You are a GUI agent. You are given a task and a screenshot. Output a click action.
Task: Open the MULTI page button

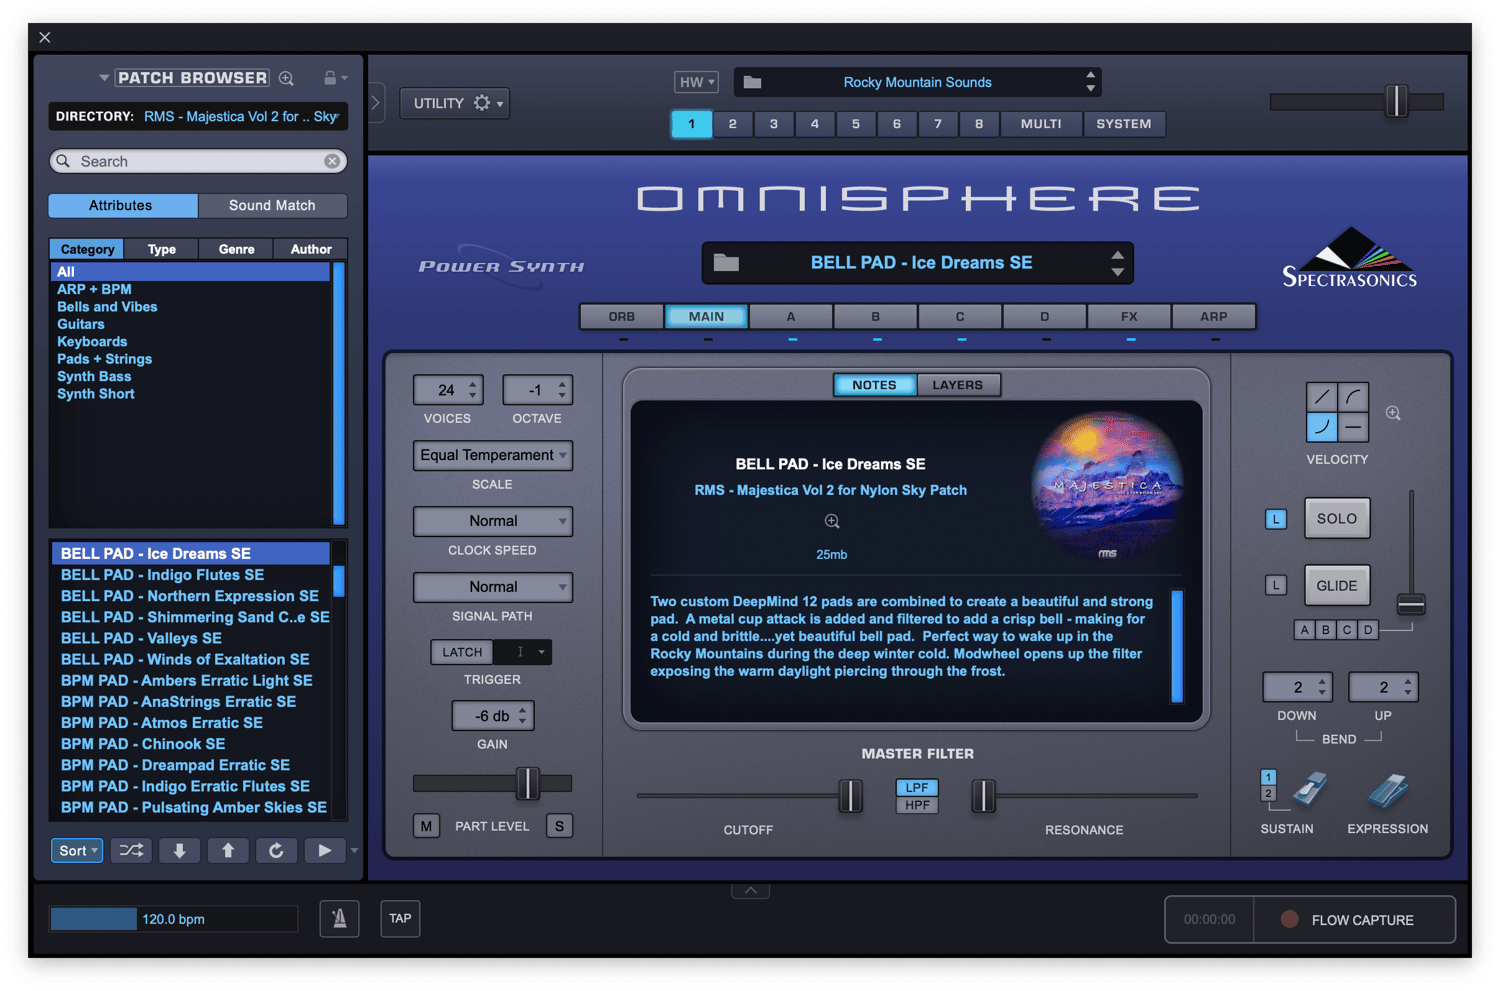point(1041,124)
